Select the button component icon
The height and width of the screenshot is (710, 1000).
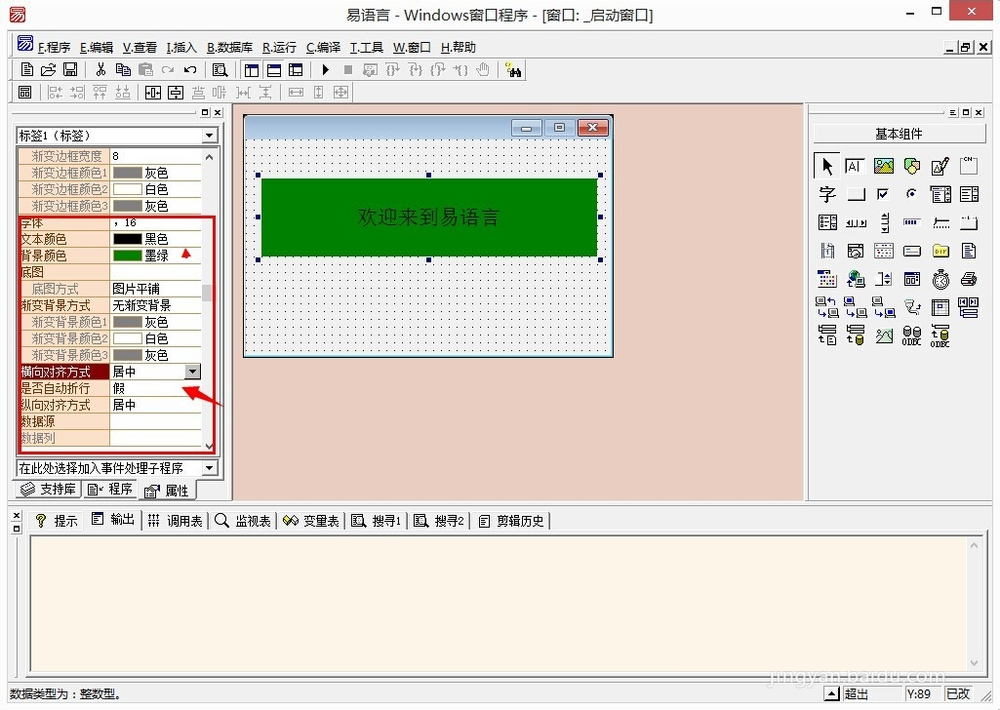click(x=855, y=194)
